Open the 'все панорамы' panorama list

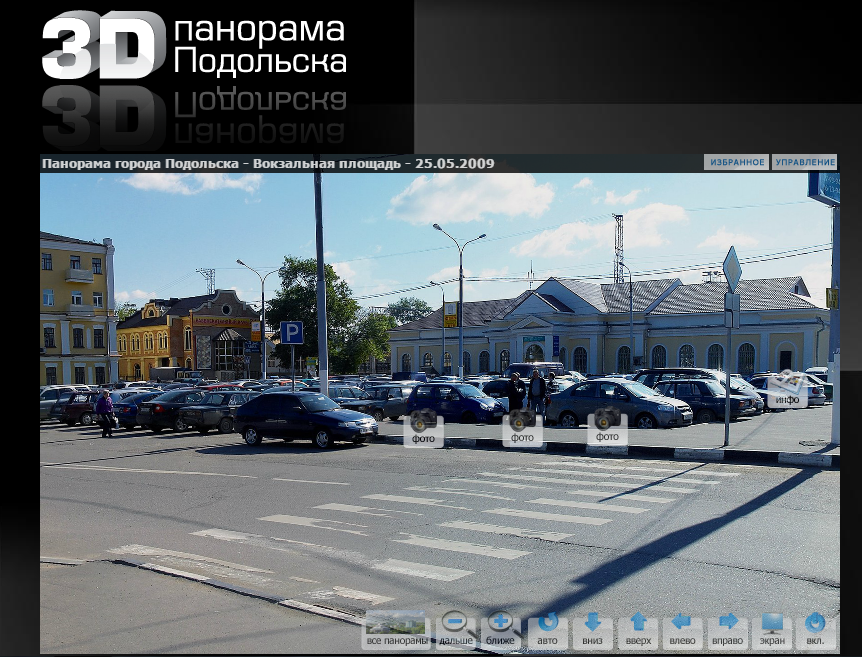(x=395, y=628)
